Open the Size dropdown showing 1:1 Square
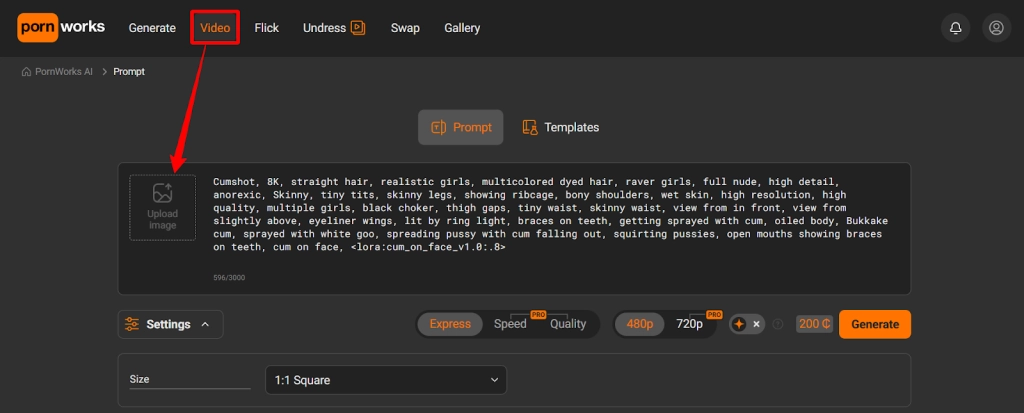 (x=386, y=380)
